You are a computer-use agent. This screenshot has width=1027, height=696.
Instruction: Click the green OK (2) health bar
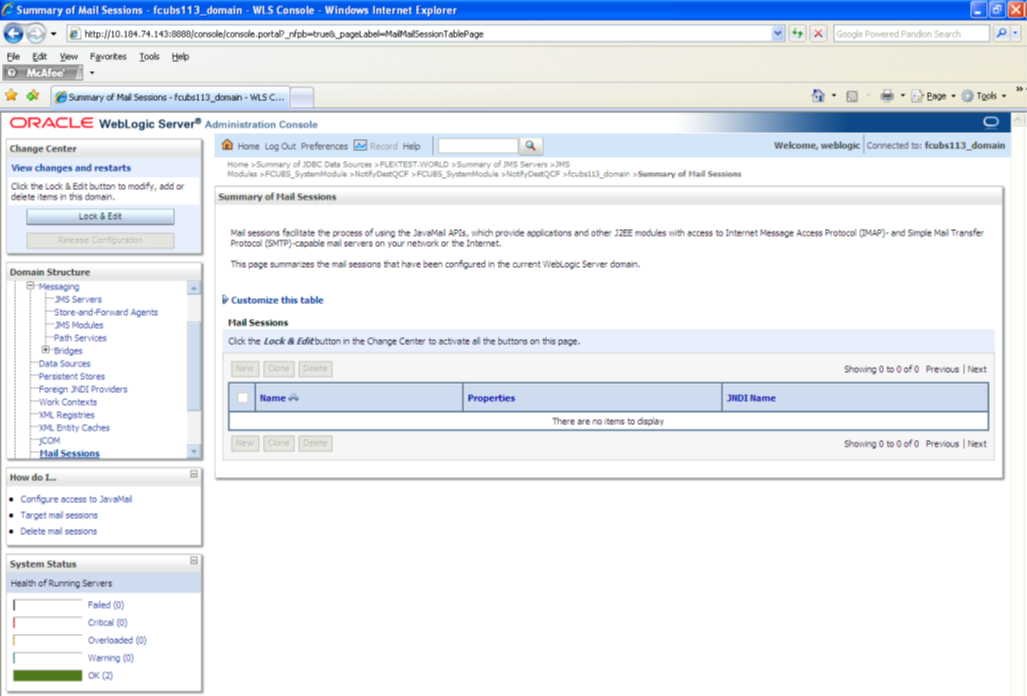click(x=47, y=675)
